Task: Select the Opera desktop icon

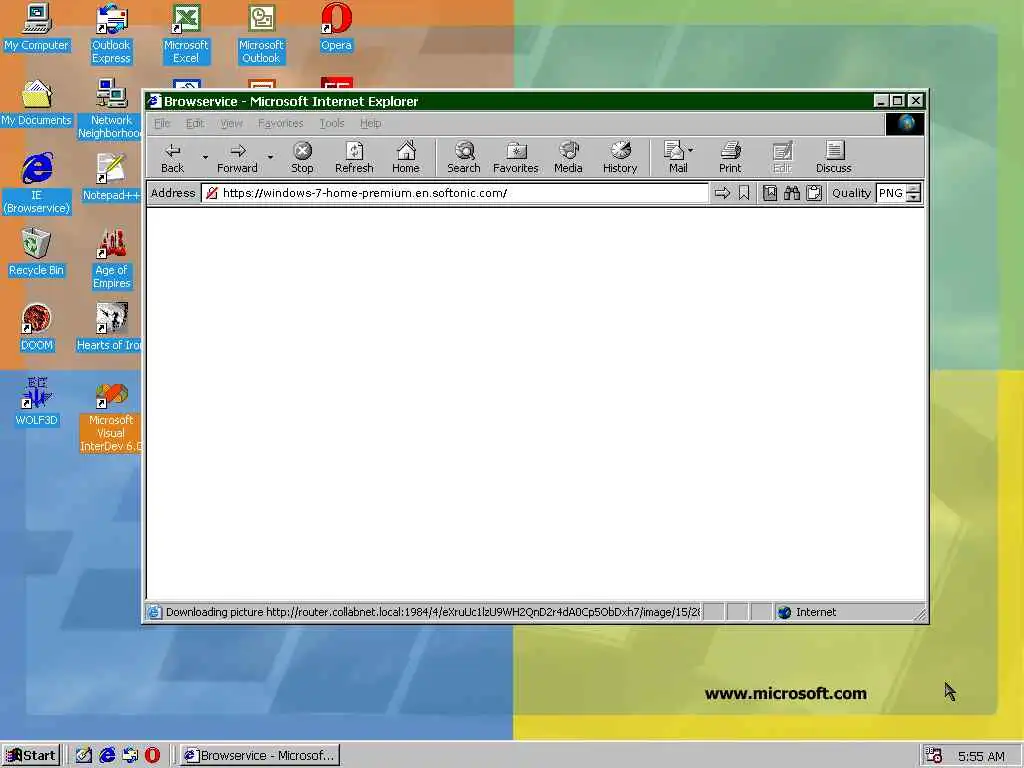Action: (x=336, y=27)
